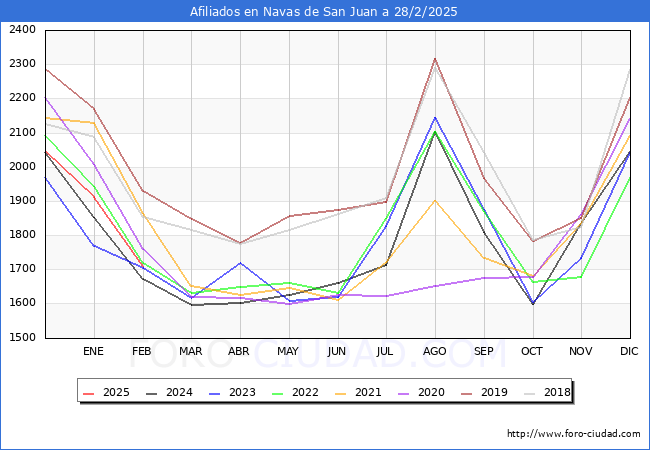
Task: Click the 2018 legend label
Action: click(x=557, y=392)
